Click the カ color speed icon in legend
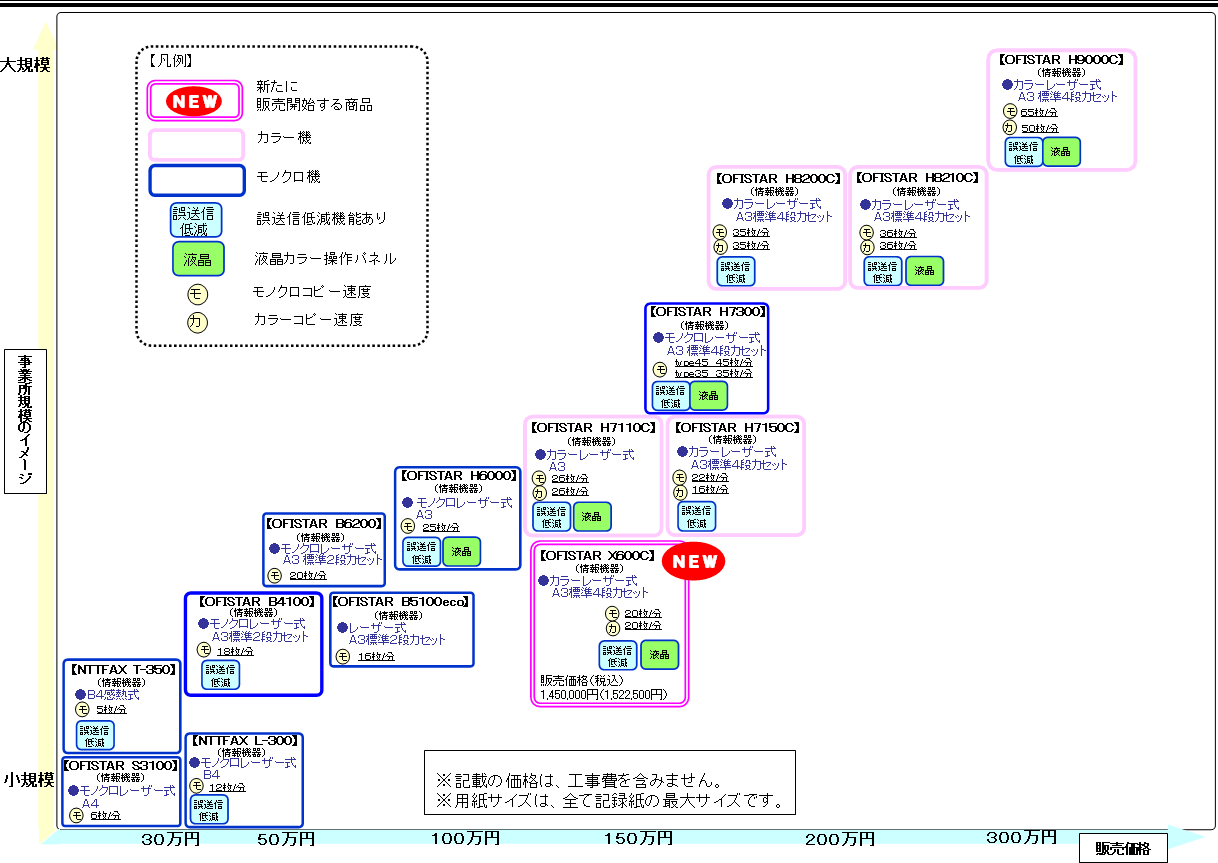 (197, 322)
